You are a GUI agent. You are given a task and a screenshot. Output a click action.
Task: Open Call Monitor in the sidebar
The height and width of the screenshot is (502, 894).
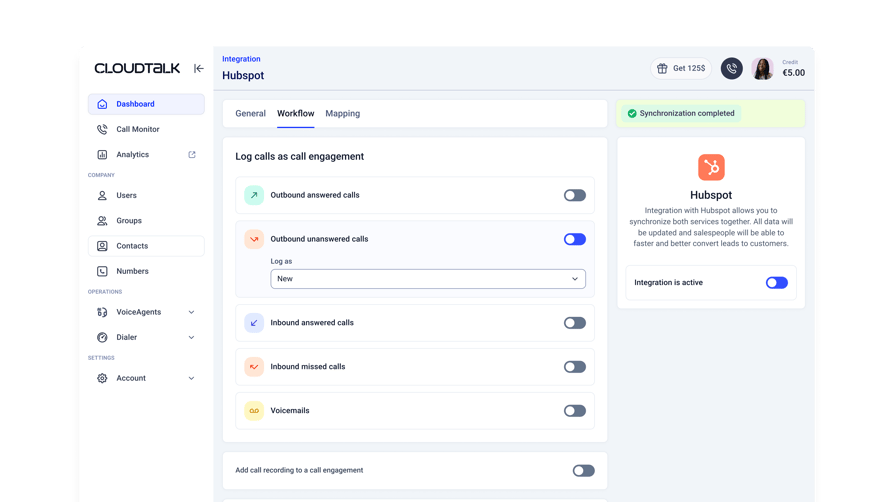[x=146, y=129]
